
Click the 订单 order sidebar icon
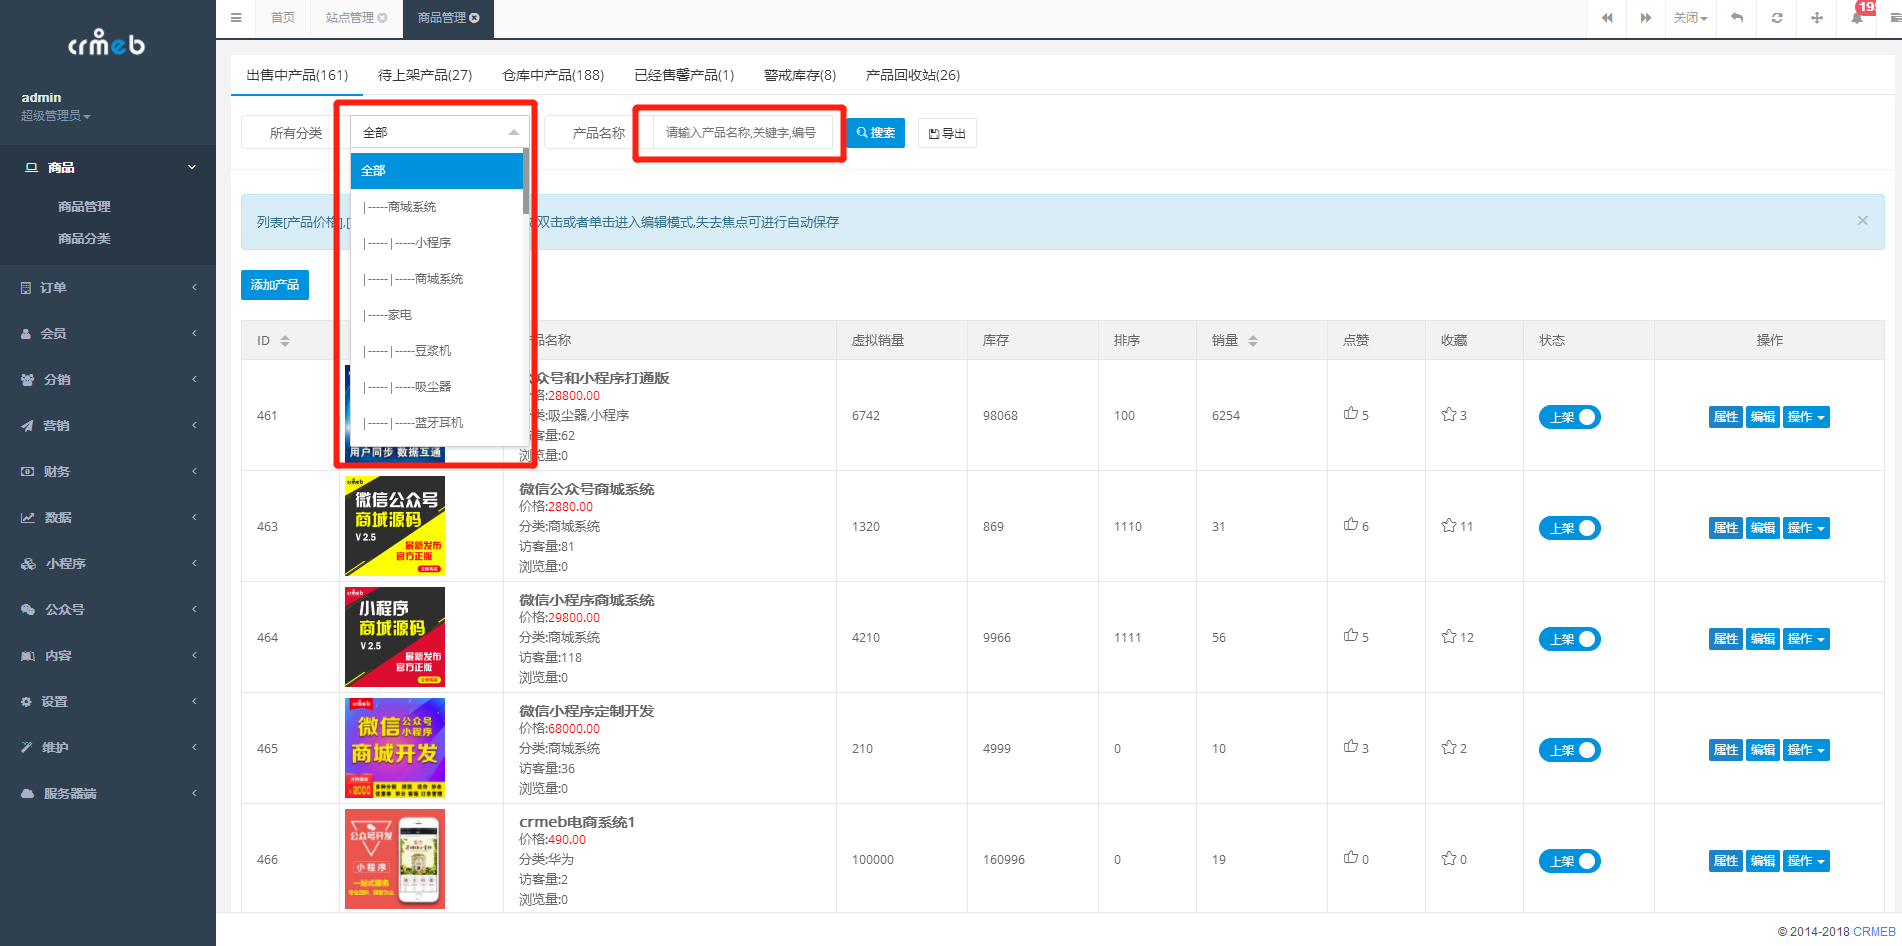(26, 288)
